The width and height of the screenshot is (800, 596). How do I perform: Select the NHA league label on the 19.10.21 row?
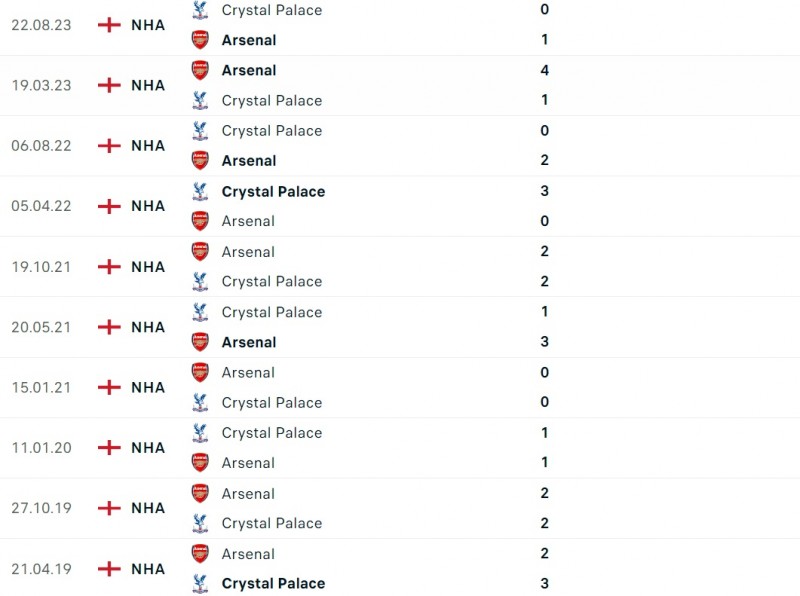[148, 267]
